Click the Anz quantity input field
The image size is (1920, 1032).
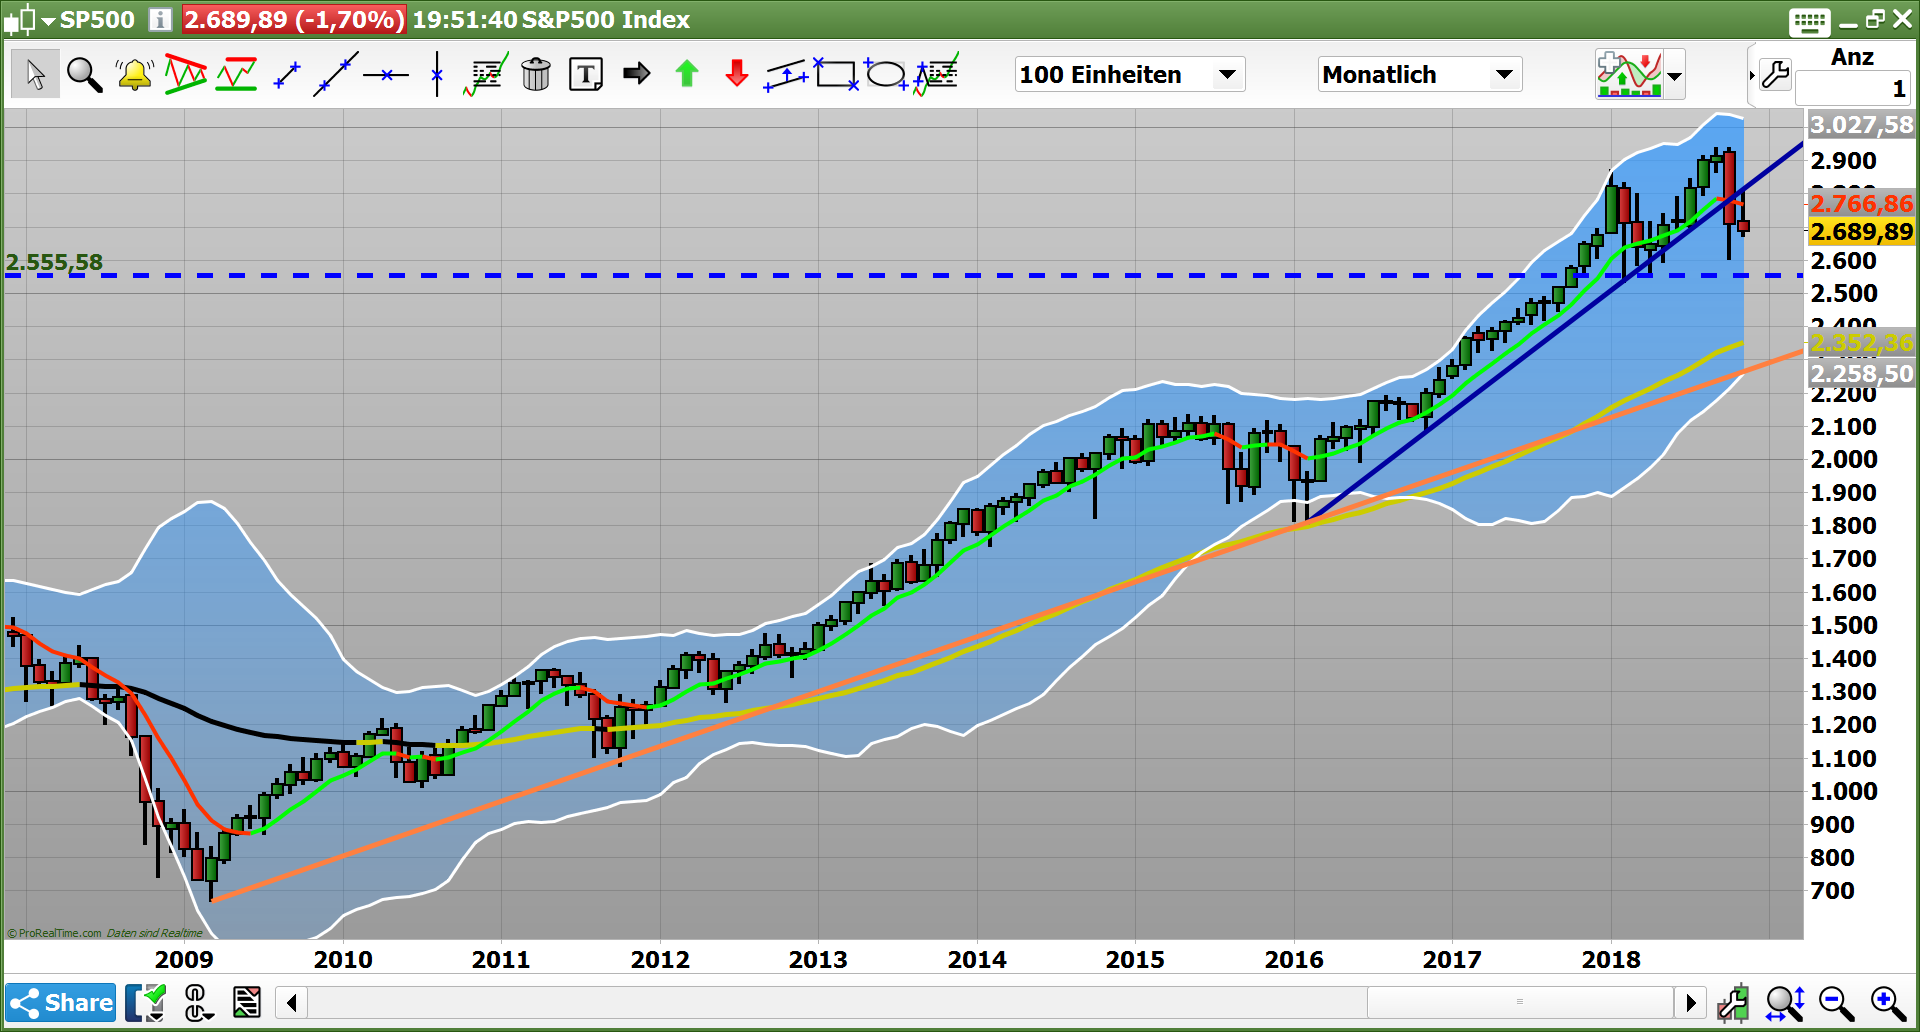pyautogui.click(x=1853, y=89)
